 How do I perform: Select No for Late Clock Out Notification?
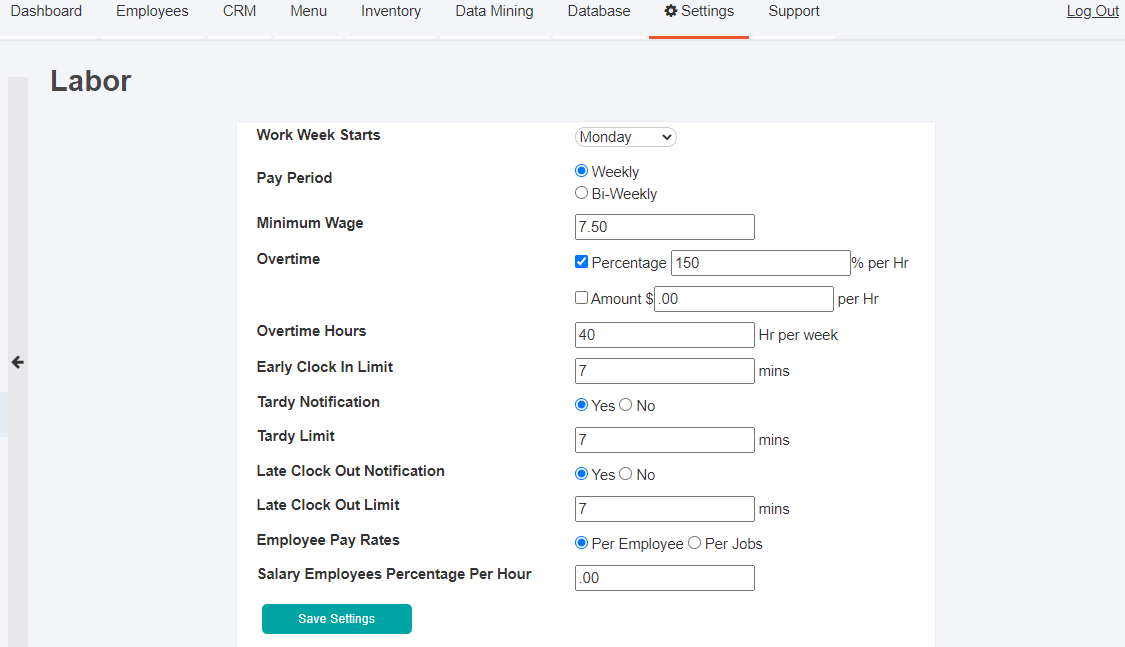tap(626, 474)
